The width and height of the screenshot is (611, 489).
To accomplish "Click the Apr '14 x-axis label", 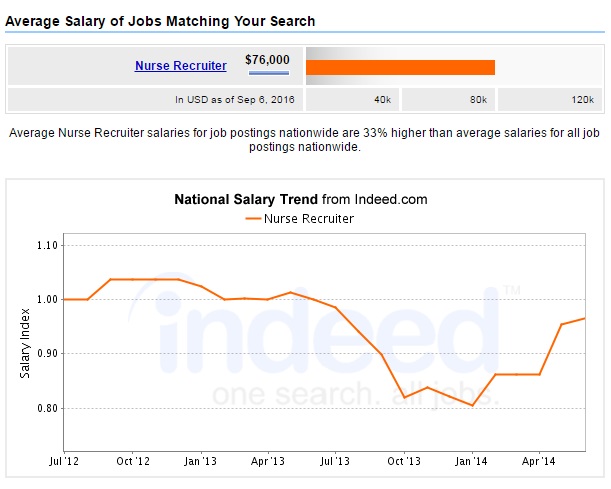I will click(539, 461).
